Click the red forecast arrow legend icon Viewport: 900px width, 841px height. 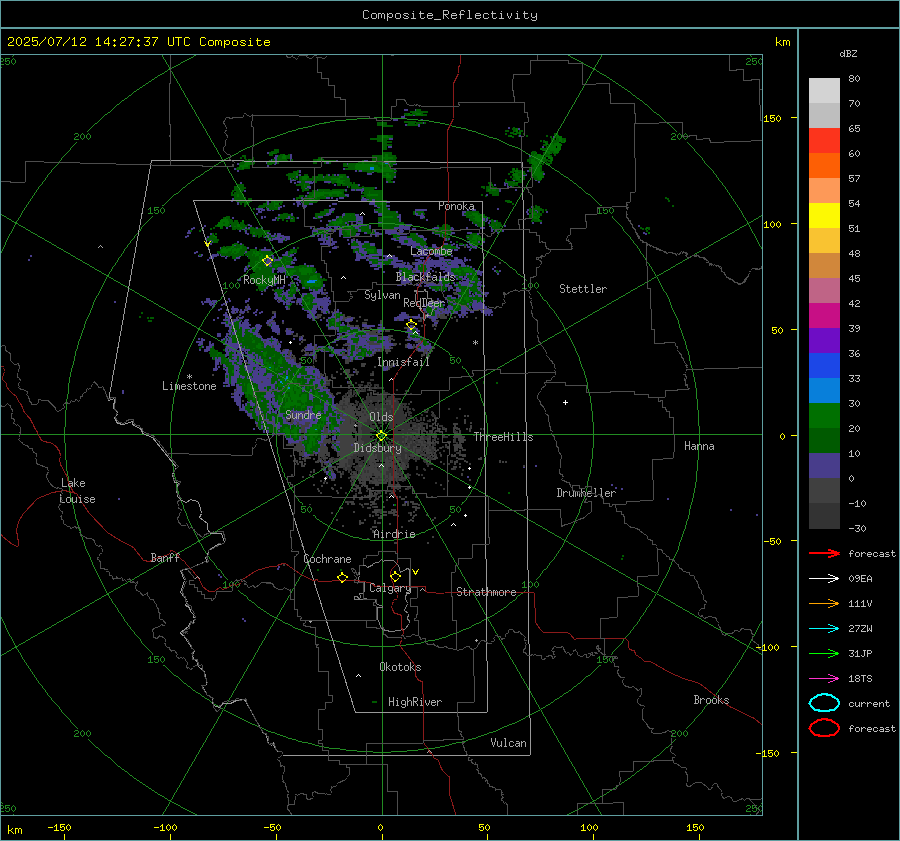click(x=824, y=553)
